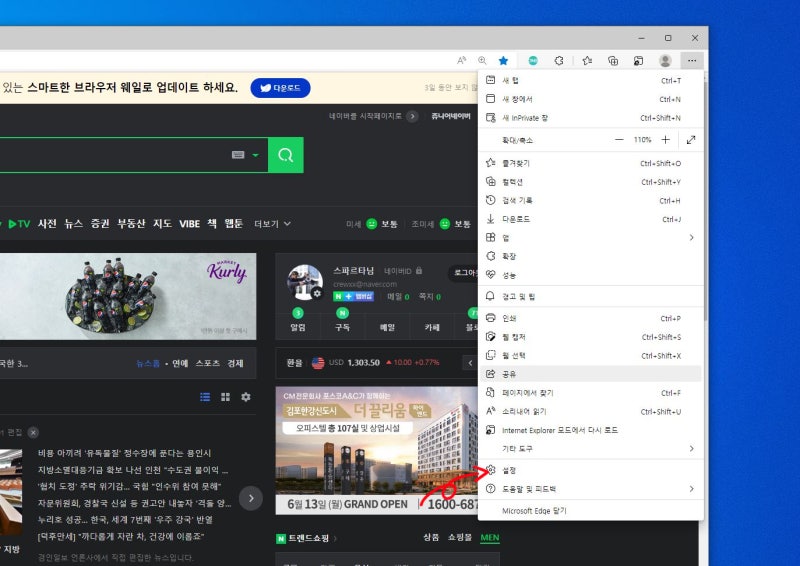Click the Edge profile avatar icon
Viewport: 800px width, 566px height.
coord(665,61)
